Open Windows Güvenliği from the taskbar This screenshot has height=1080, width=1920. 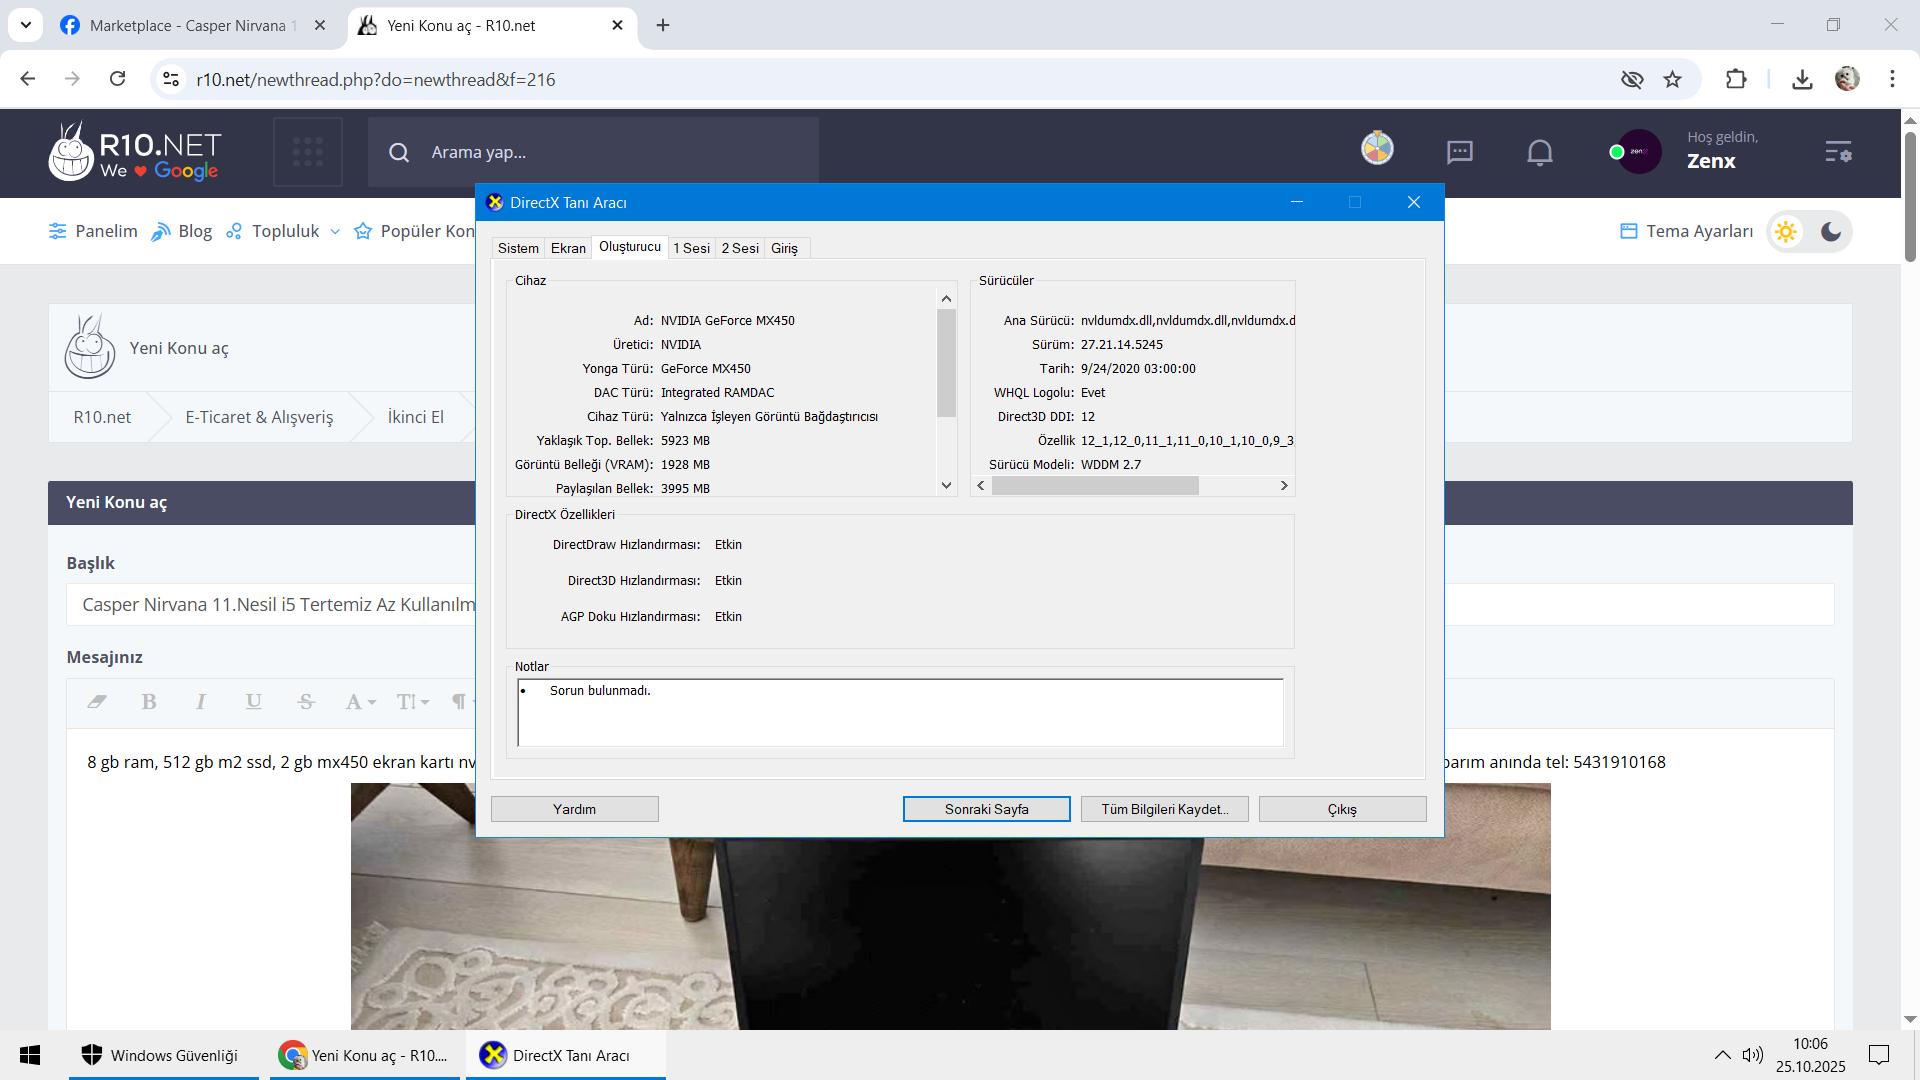(164, 1055)
